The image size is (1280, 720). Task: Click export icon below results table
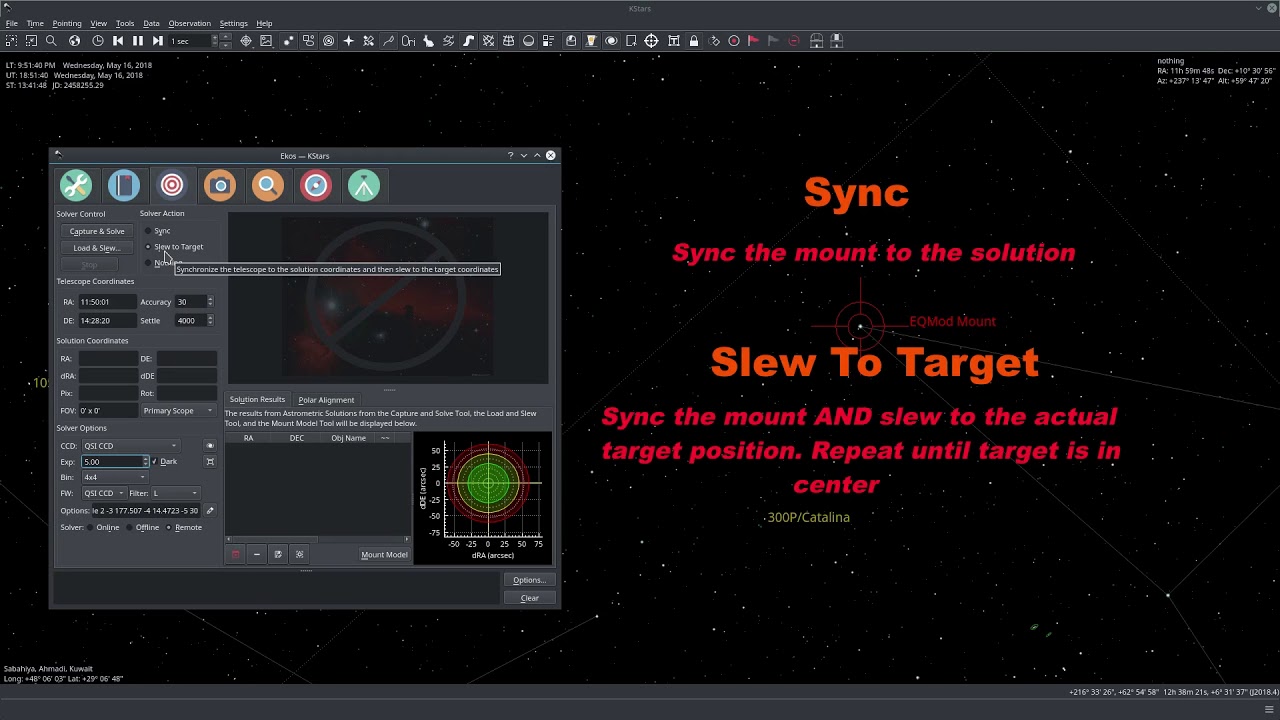(x=278, y=554)
